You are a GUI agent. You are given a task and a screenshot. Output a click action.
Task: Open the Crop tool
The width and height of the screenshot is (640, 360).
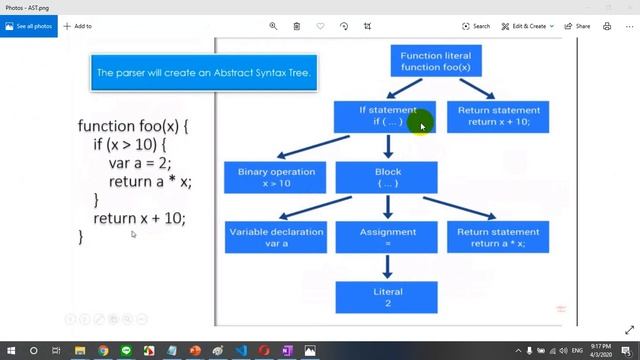click(367, 26)
